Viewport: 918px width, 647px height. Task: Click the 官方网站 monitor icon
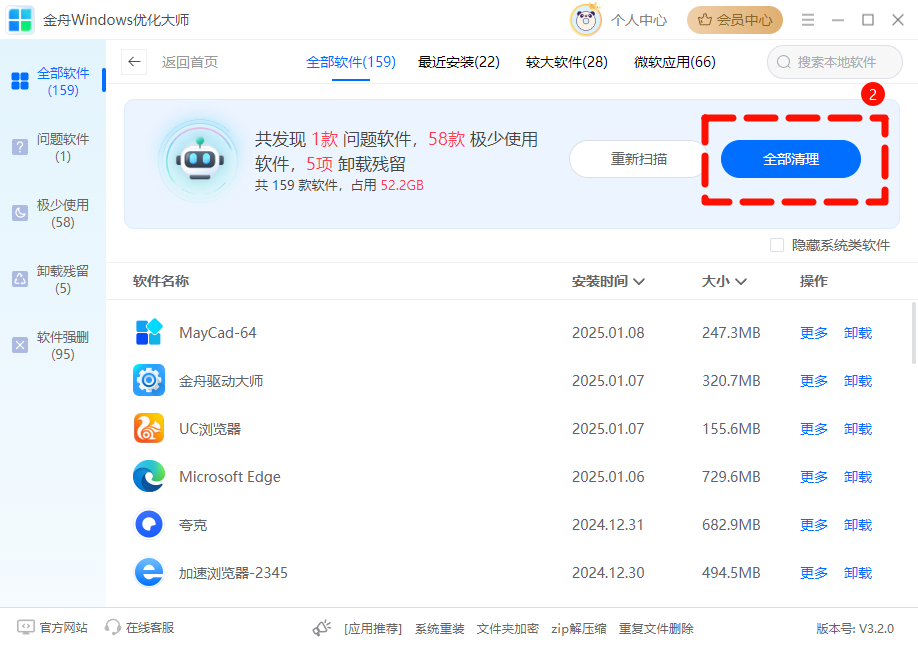(x=26, y=628)
